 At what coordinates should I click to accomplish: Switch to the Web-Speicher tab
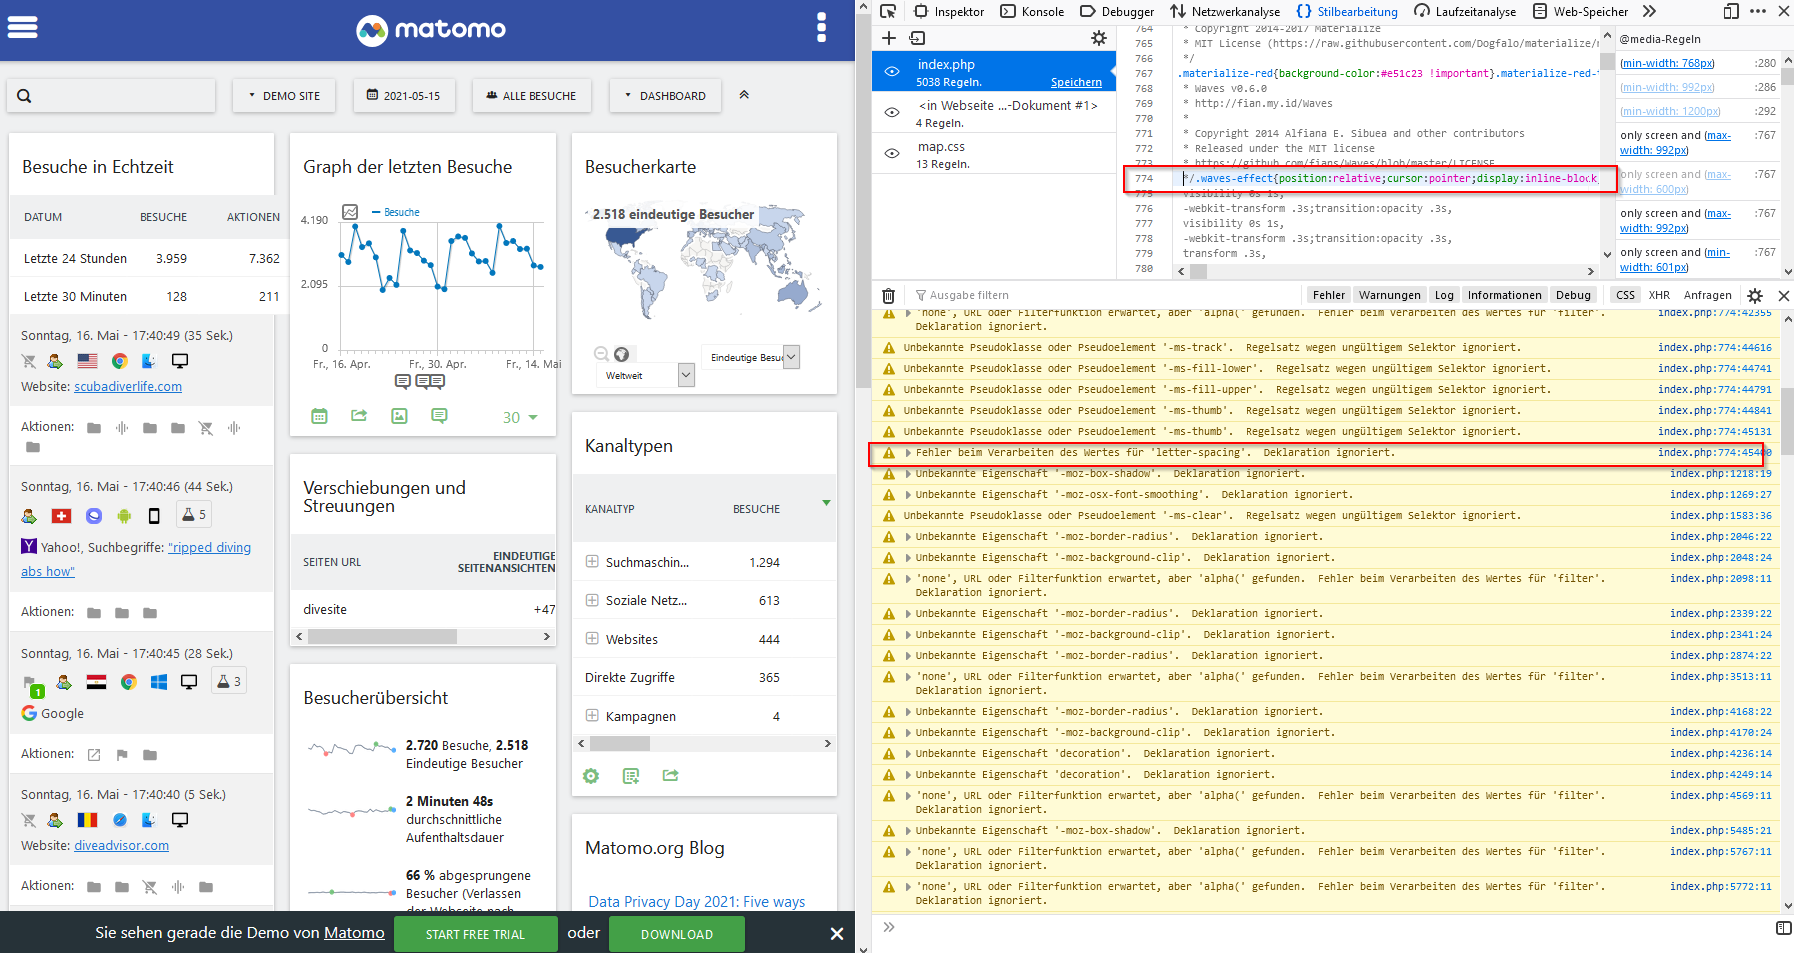(1580, 12)
